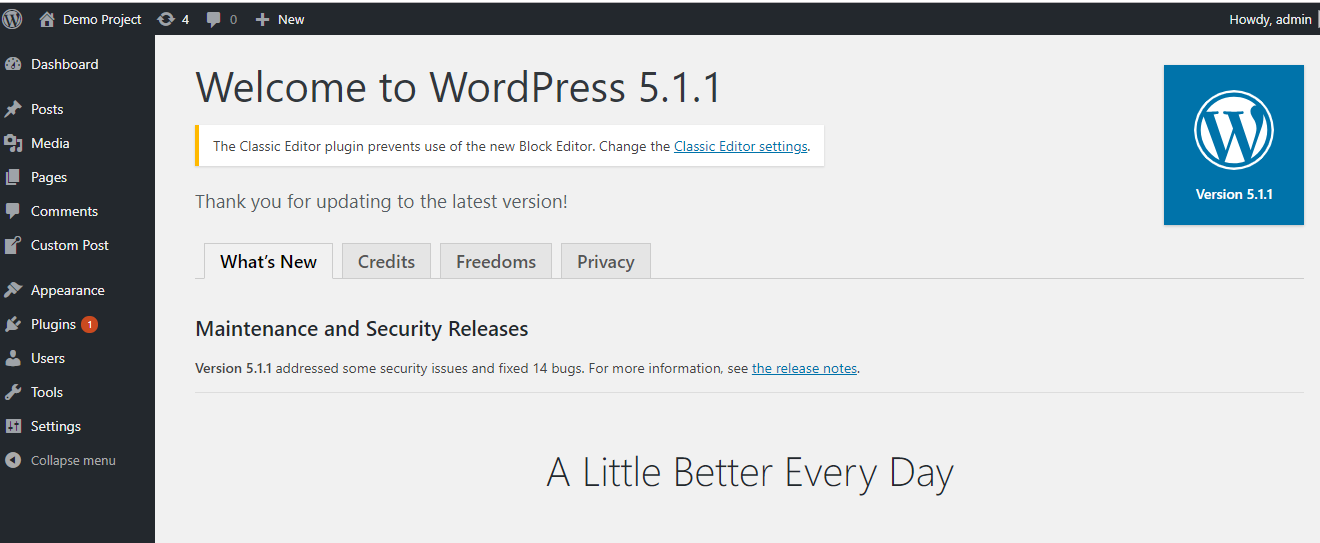The image size is (1320, 543).
Task: Click the WordPress Version 5.1.1 badge
Action: (1233, 145)
